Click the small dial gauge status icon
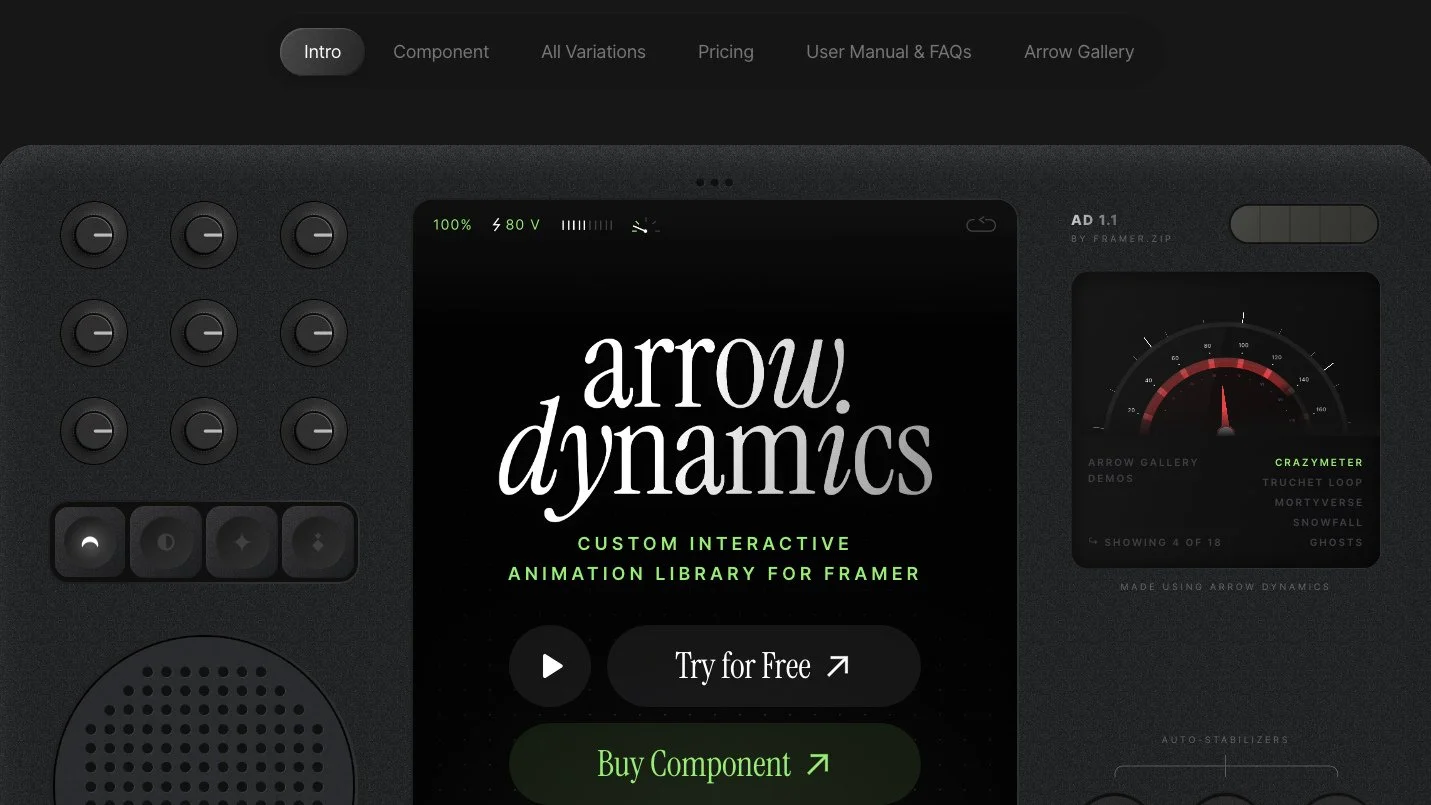This screenshot has width=1431, height=805. [x=645, y=226]
